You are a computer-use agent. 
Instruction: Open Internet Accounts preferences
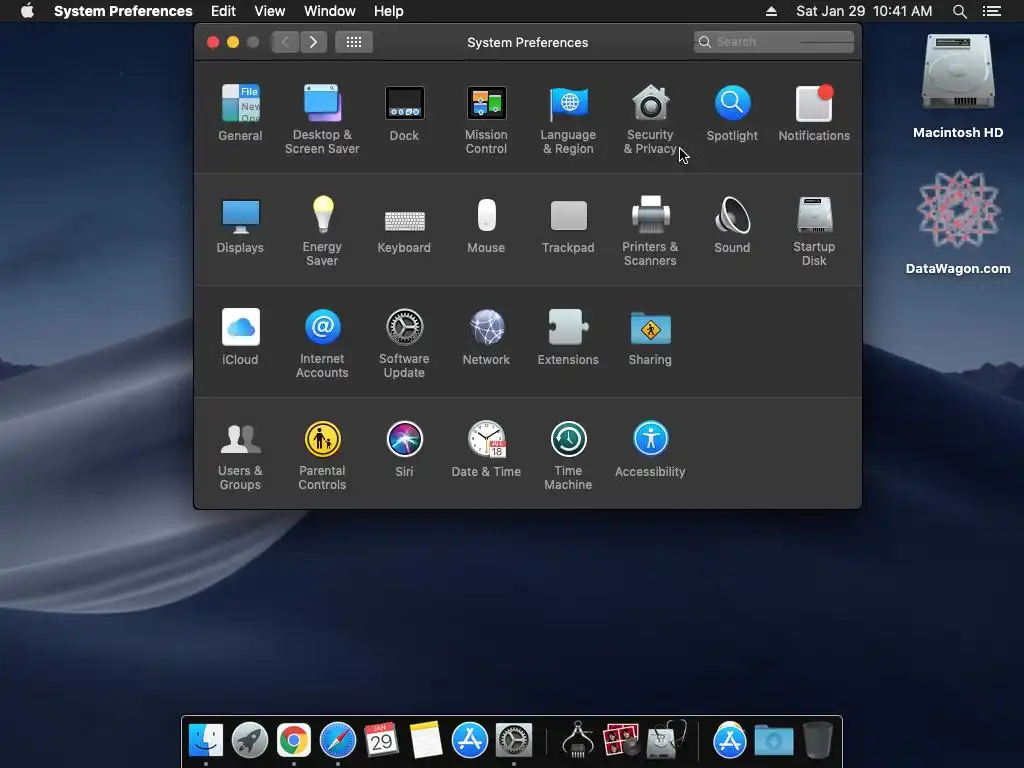tap(322, 344)
